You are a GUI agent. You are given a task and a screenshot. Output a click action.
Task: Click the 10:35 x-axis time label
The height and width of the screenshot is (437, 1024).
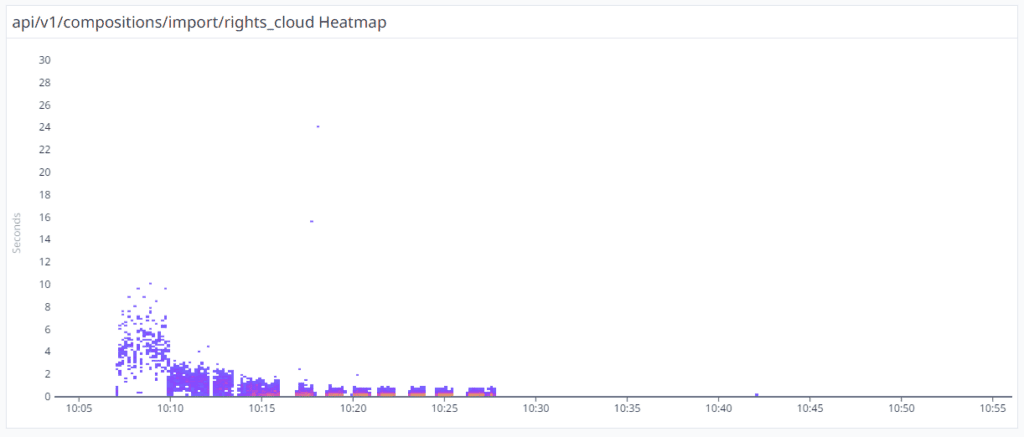click(x=627, y=409)
